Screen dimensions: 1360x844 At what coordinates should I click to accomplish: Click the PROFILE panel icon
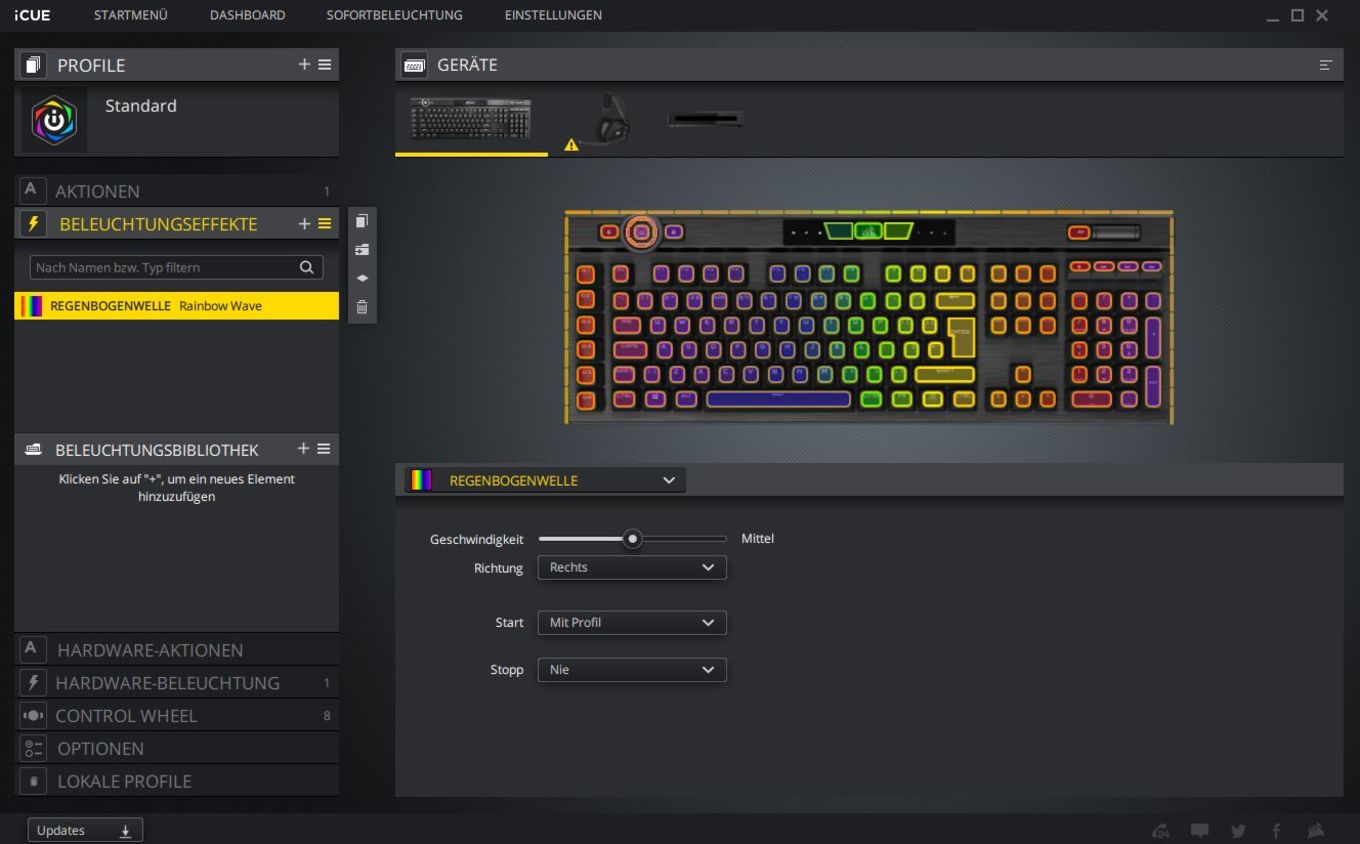33,65
